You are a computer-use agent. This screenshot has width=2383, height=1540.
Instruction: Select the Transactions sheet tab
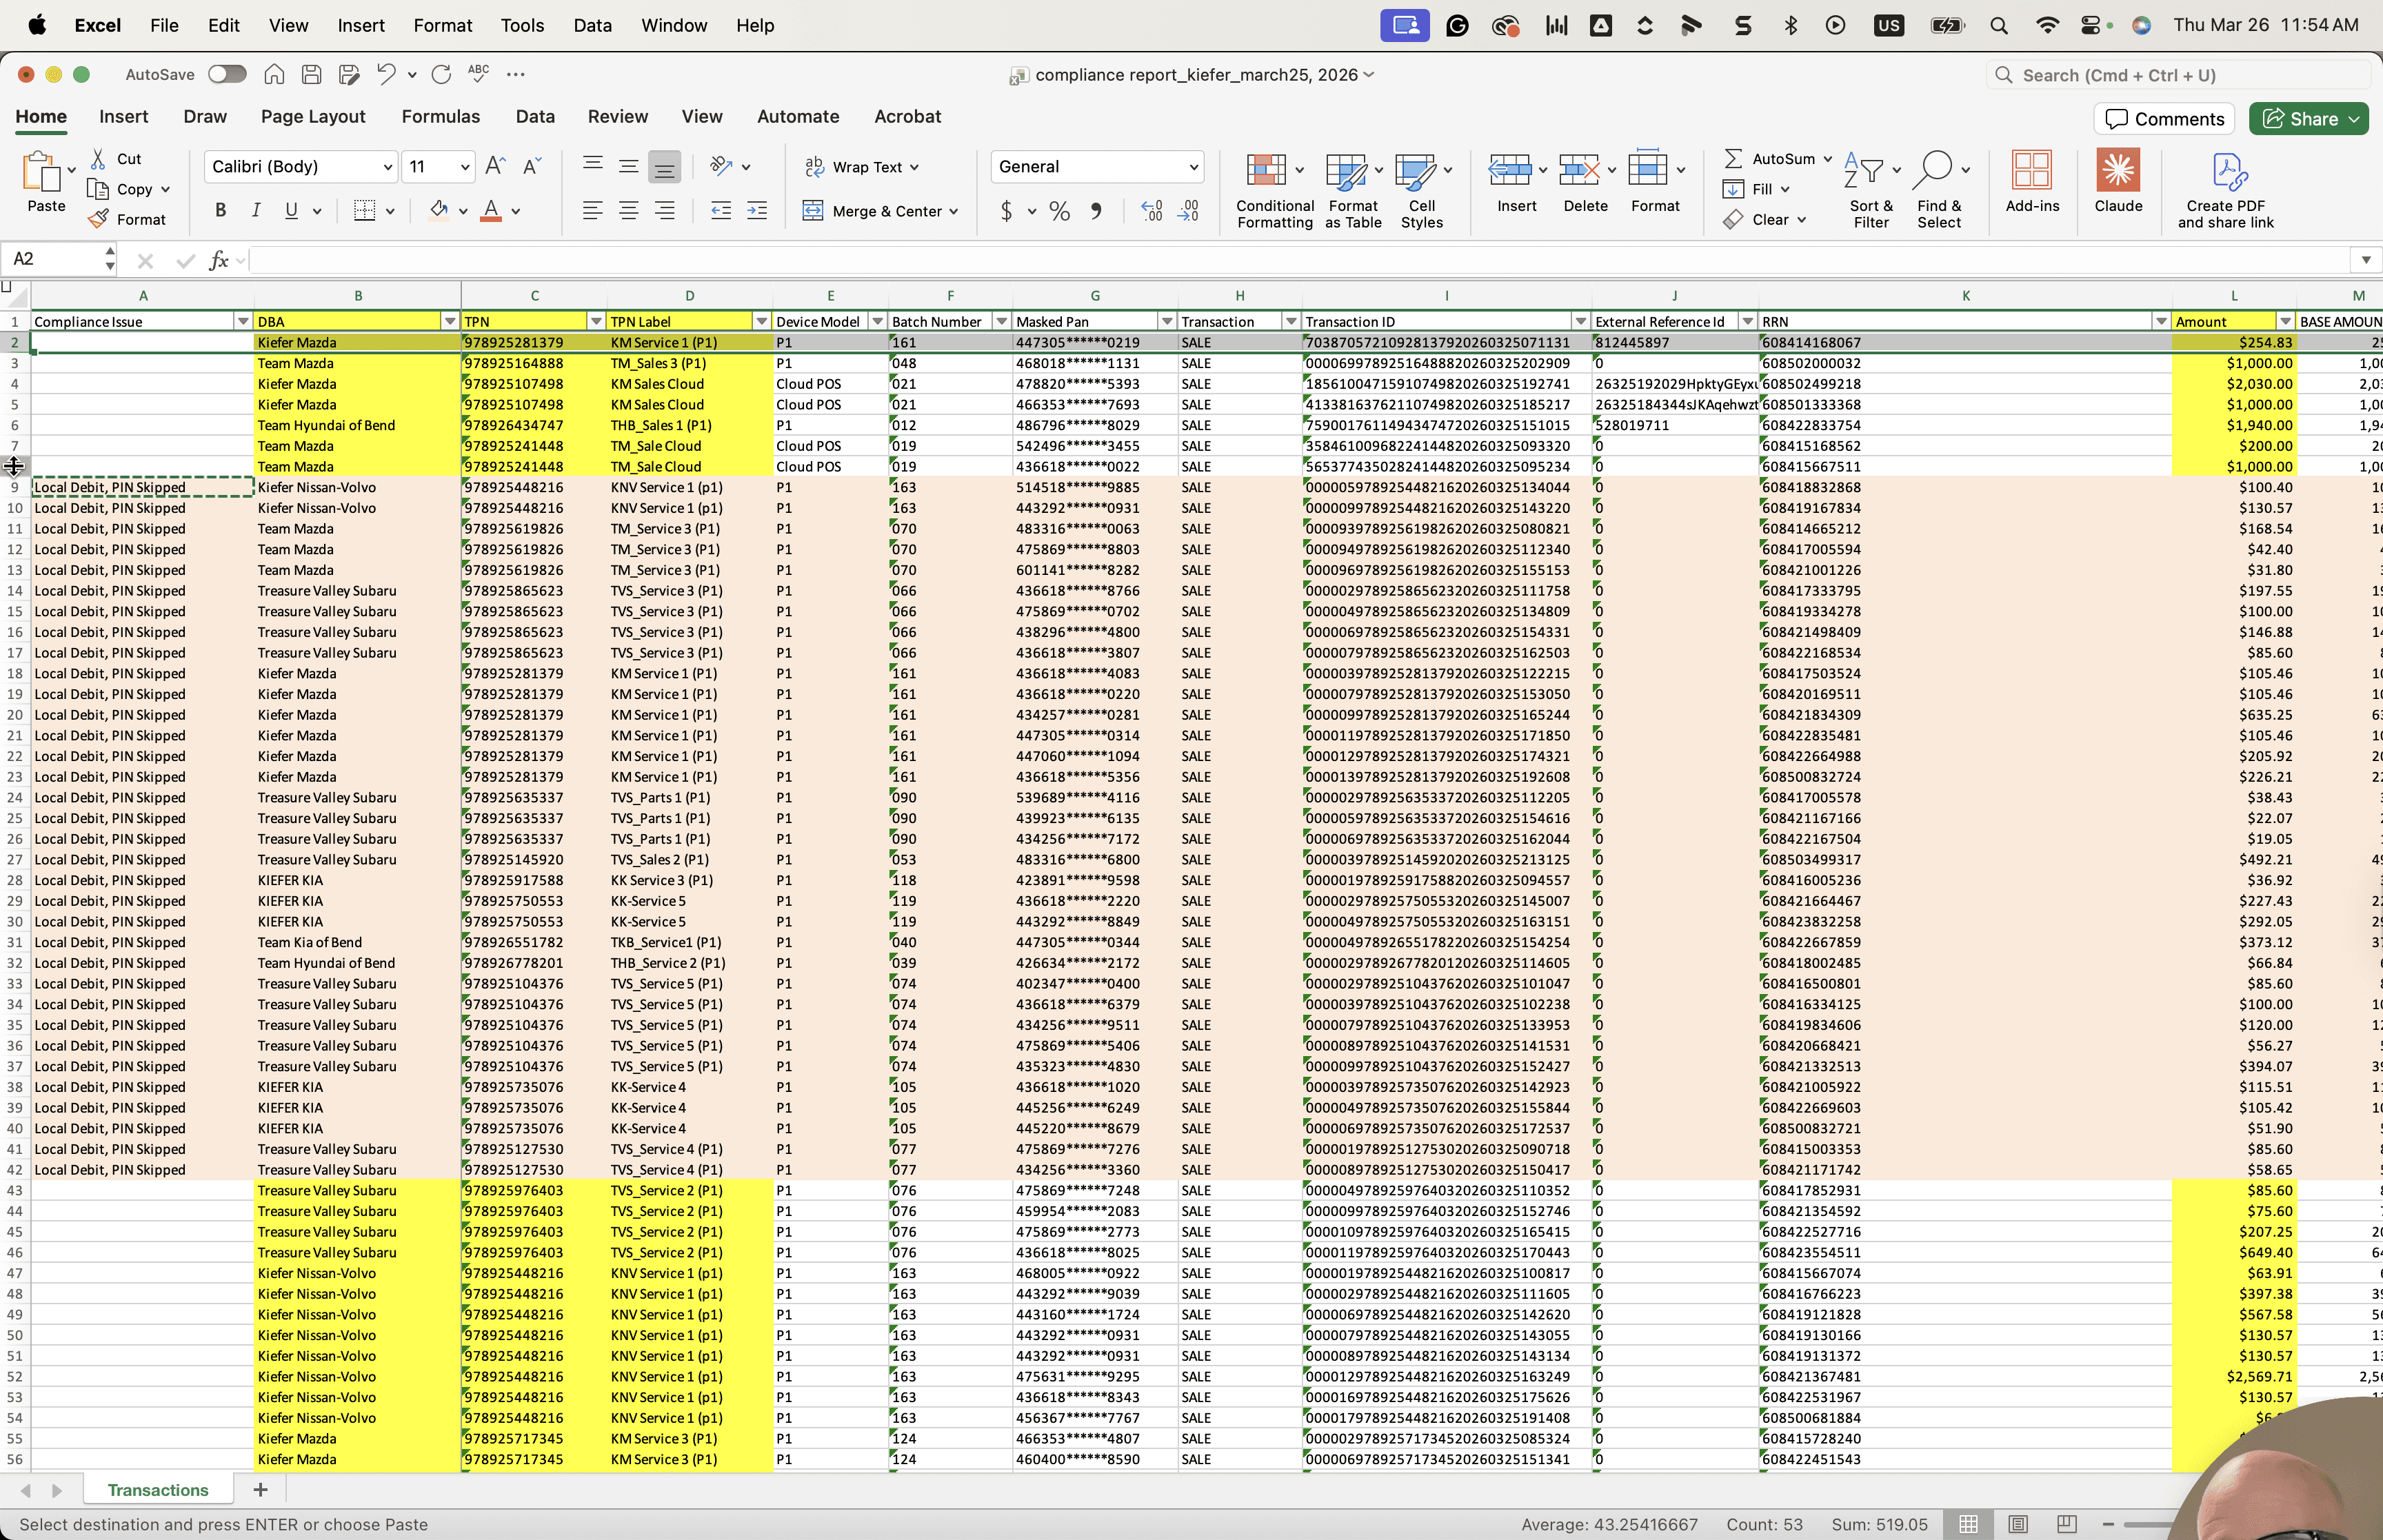pos(158,1490)
